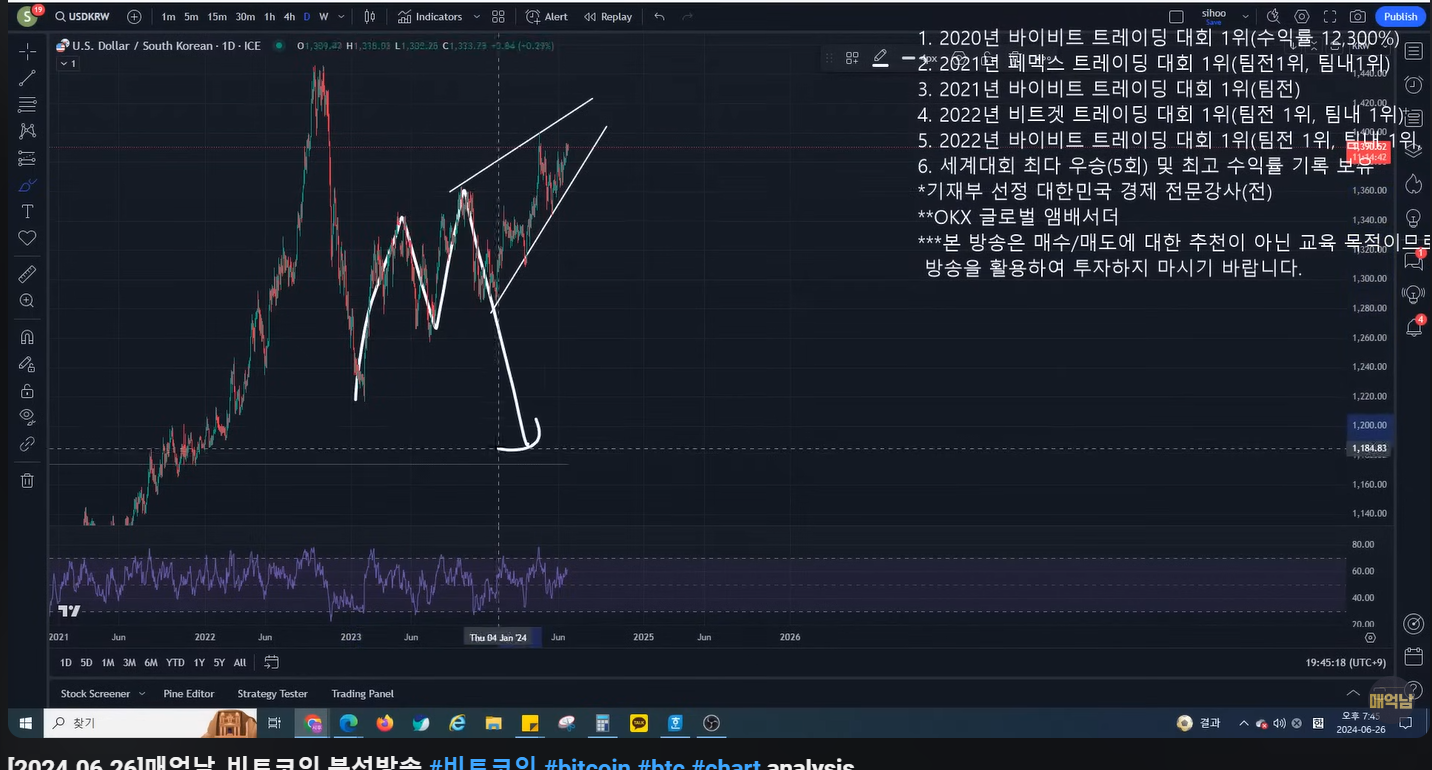Open the Stock Screener tab
1432x770 pixels.
(x=95, y=693)
